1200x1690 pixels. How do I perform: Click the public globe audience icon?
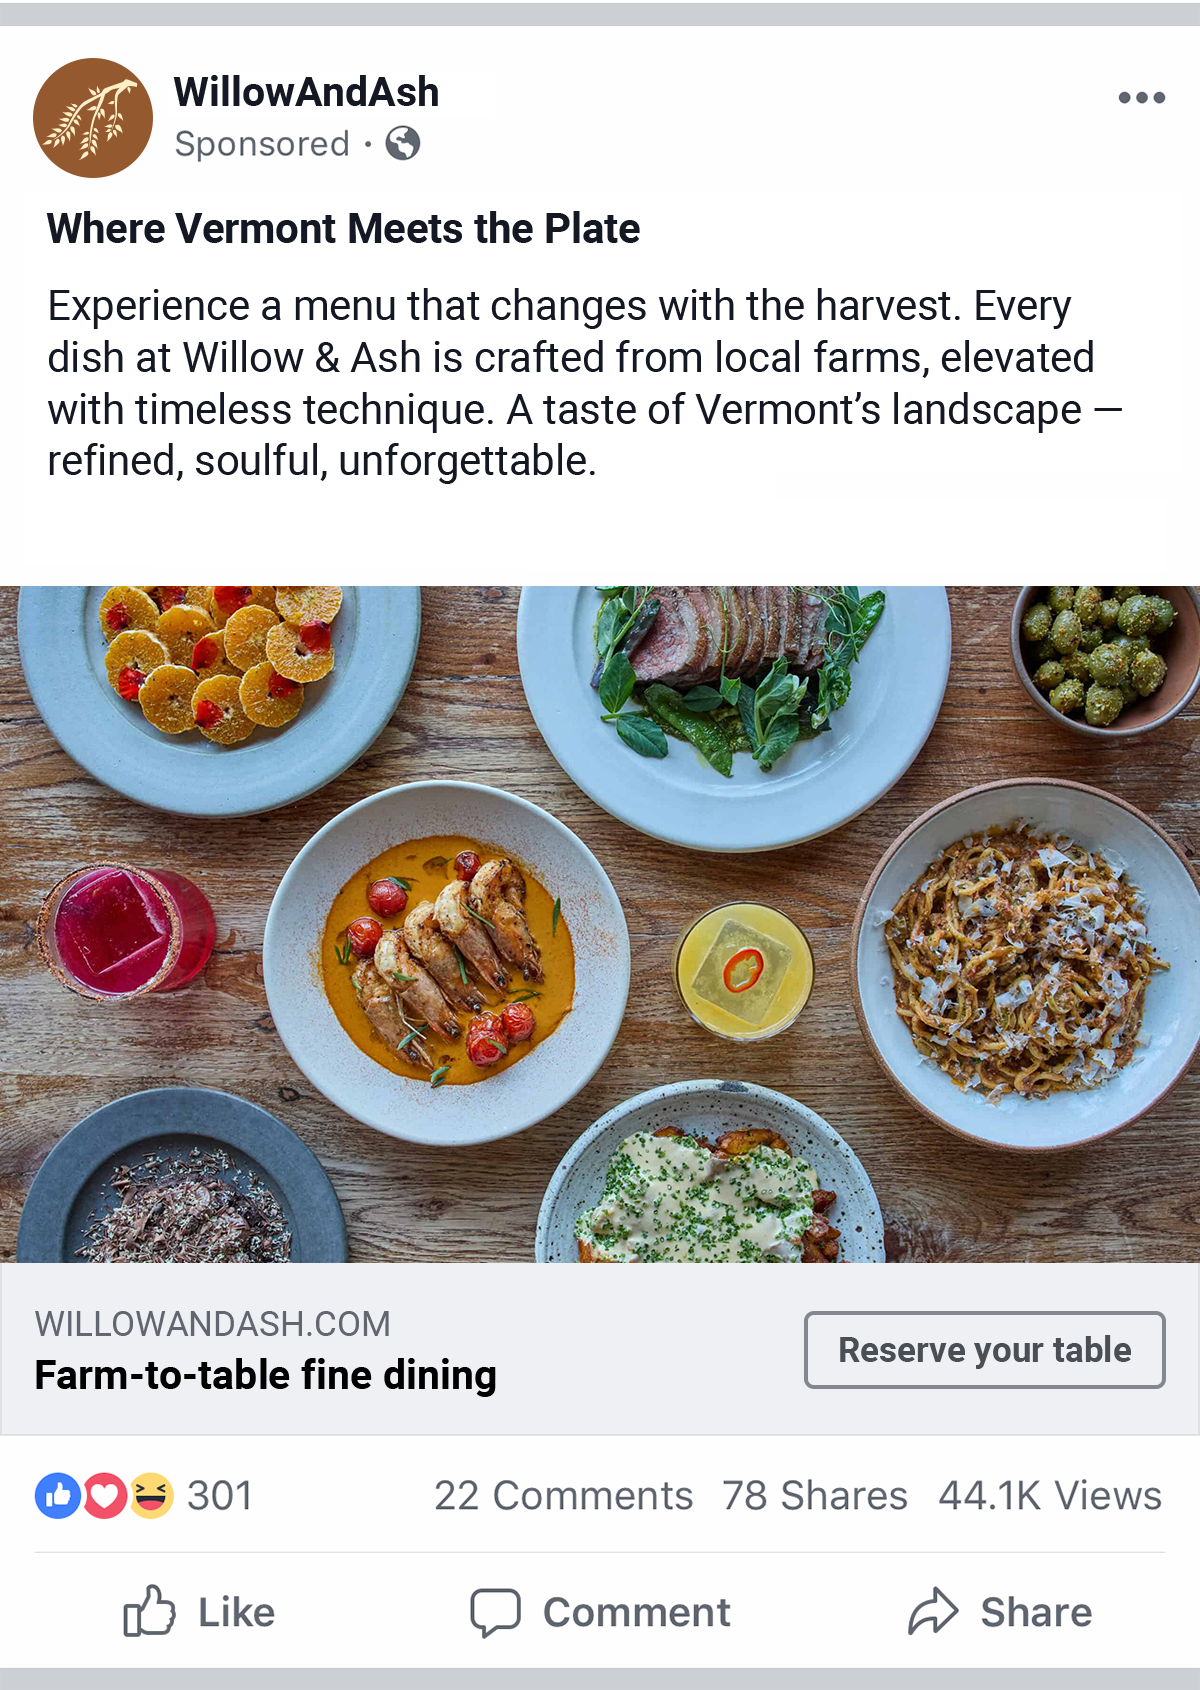(403, 144)
